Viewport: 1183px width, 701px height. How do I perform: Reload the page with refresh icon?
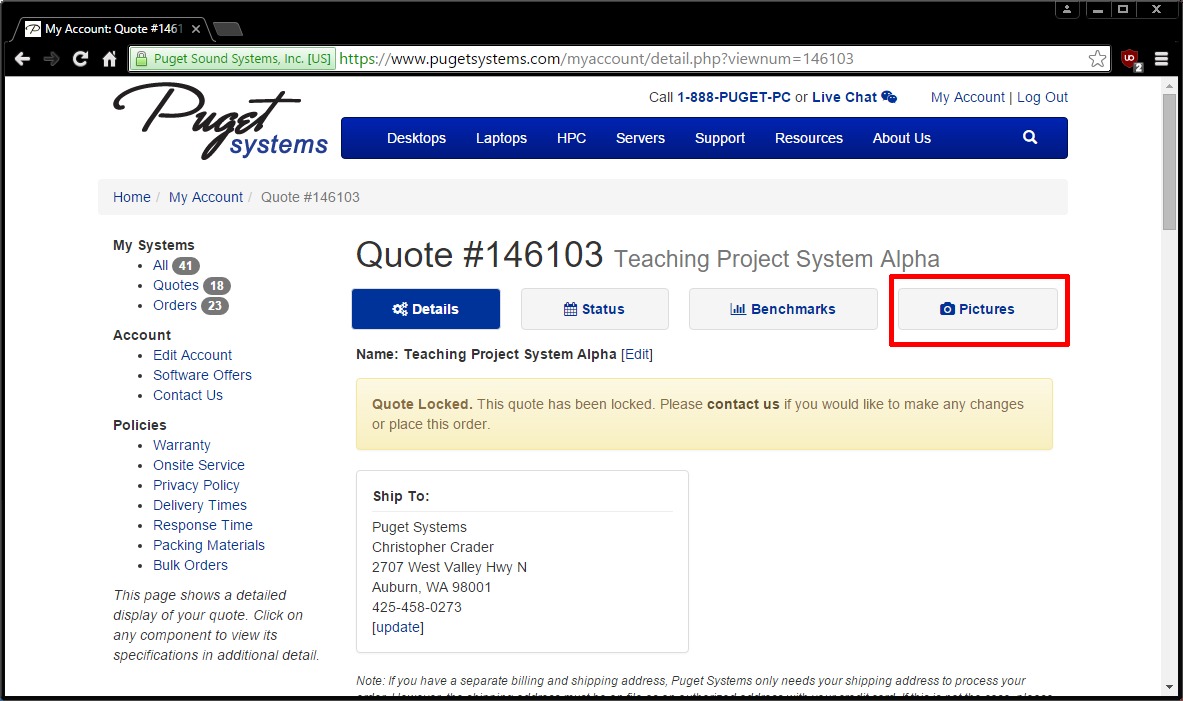[81, 59]
